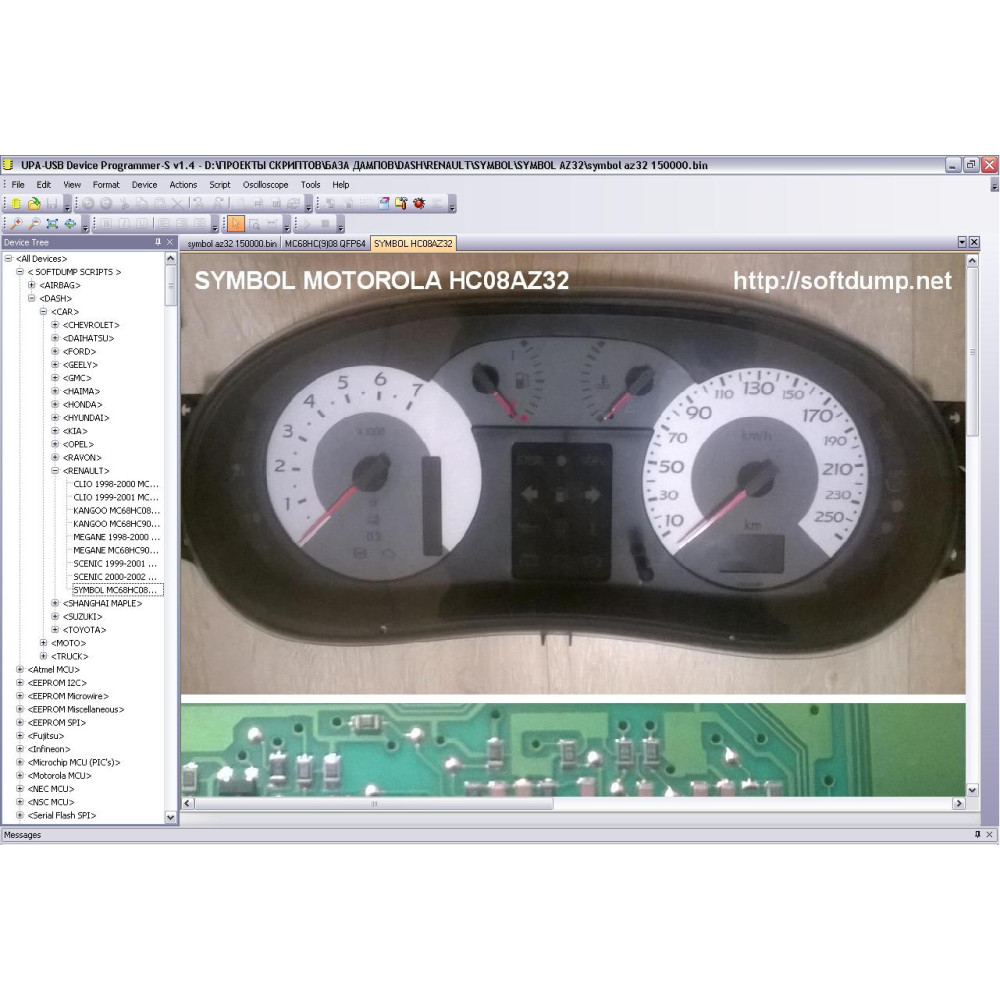The height and width of the screenshot is (1000, 1000).
Task: Click image horizontal scrollbar right arrow
Action: (959, 804)
